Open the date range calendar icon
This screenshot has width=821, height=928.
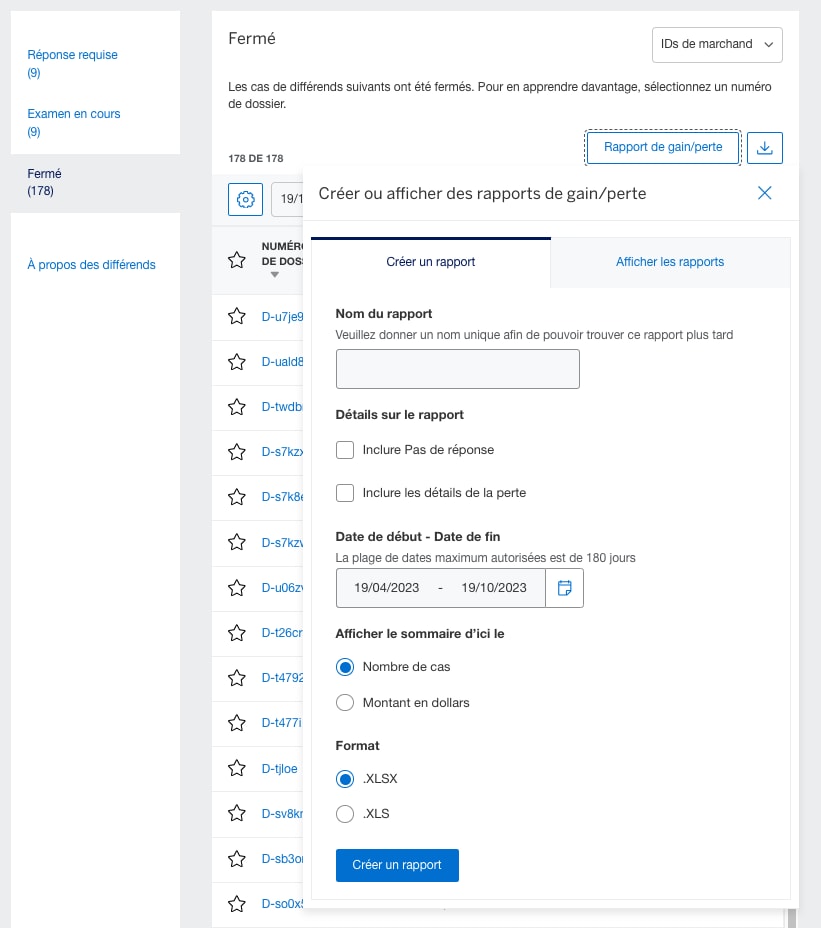(x=564, y=588)
